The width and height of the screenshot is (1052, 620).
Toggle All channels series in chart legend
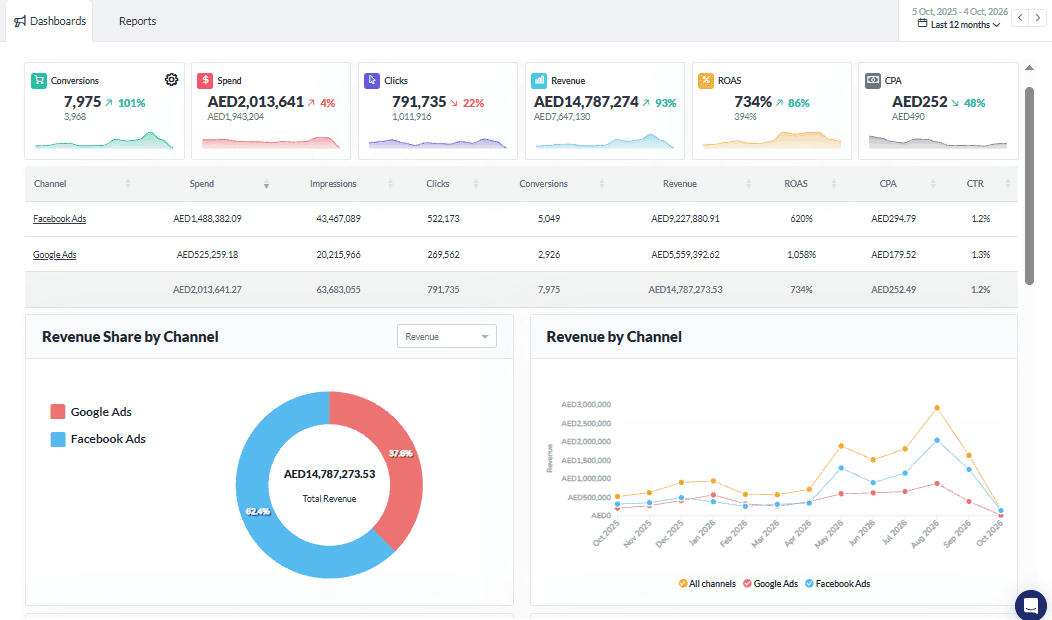(x=707, y=584)
